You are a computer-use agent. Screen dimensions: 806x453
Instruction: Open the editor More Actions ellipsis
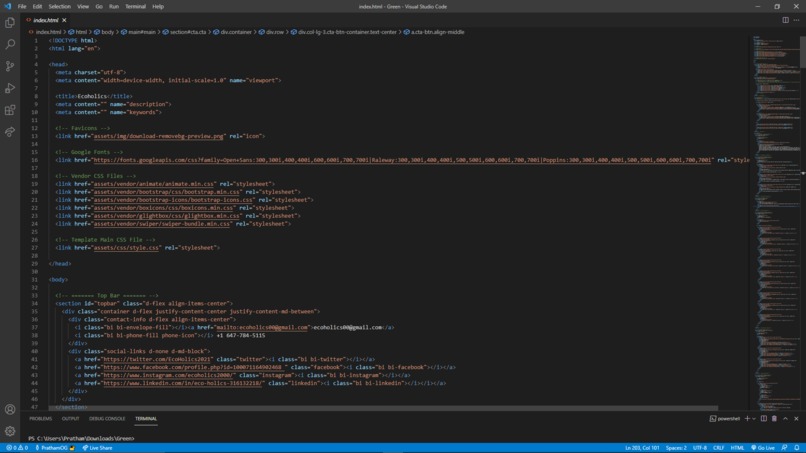coord(796,20)
